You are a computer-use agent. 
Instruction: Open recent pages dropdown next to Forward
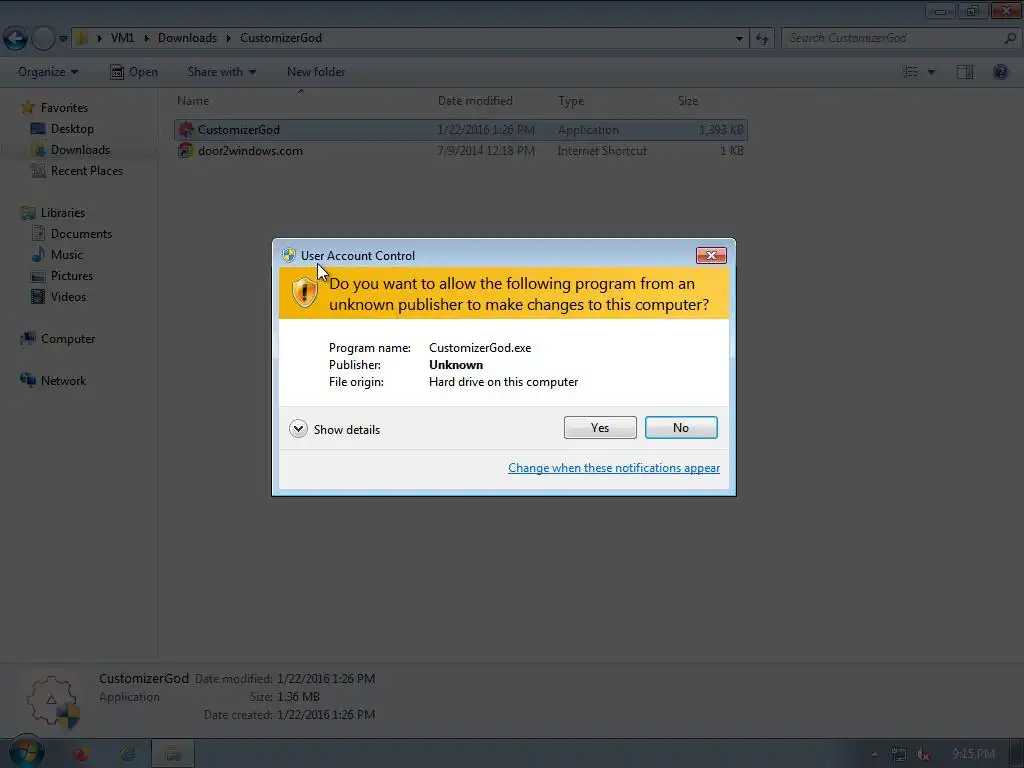[x=63, y=39]
